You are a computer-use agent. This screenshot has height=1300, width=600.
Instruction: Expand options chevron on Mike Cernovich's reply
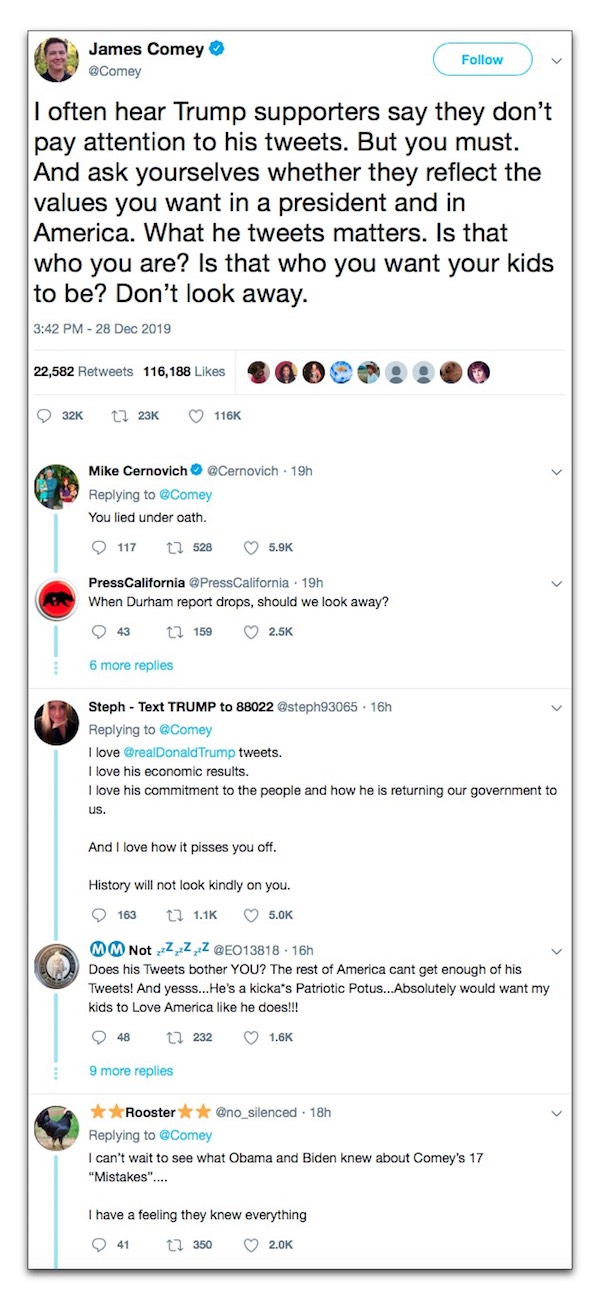pyautogui.click(x=557, y=471)
